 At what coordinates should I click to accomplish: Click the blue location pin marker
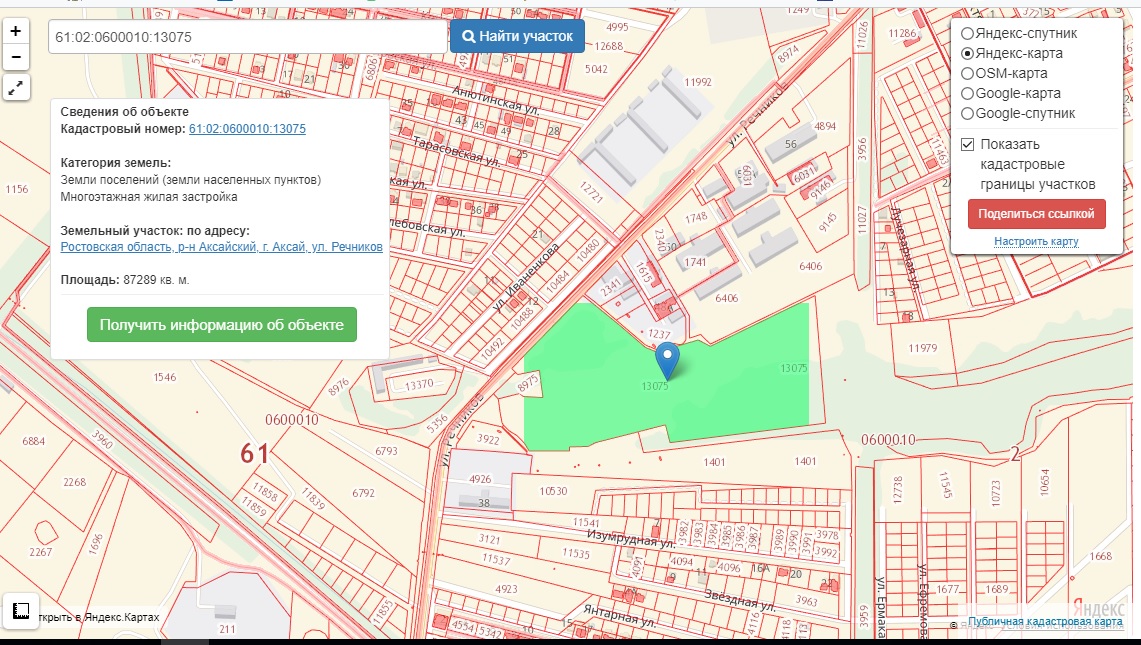tap(667, 359)
